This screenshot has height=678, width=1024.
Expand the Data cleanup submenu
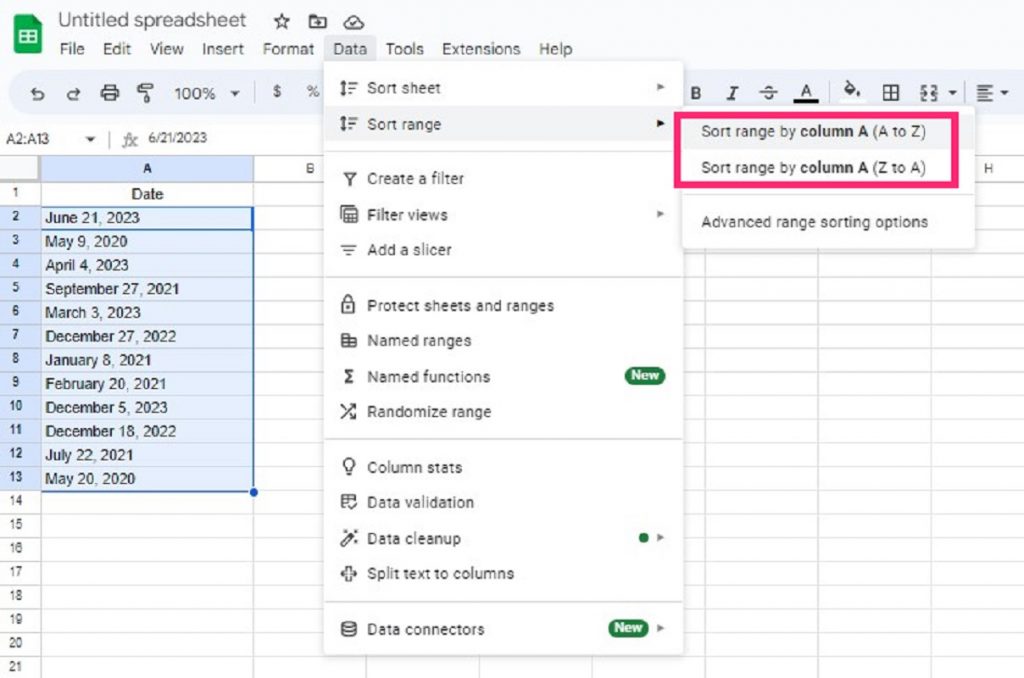pyautogui.click(x=503, y=538)
